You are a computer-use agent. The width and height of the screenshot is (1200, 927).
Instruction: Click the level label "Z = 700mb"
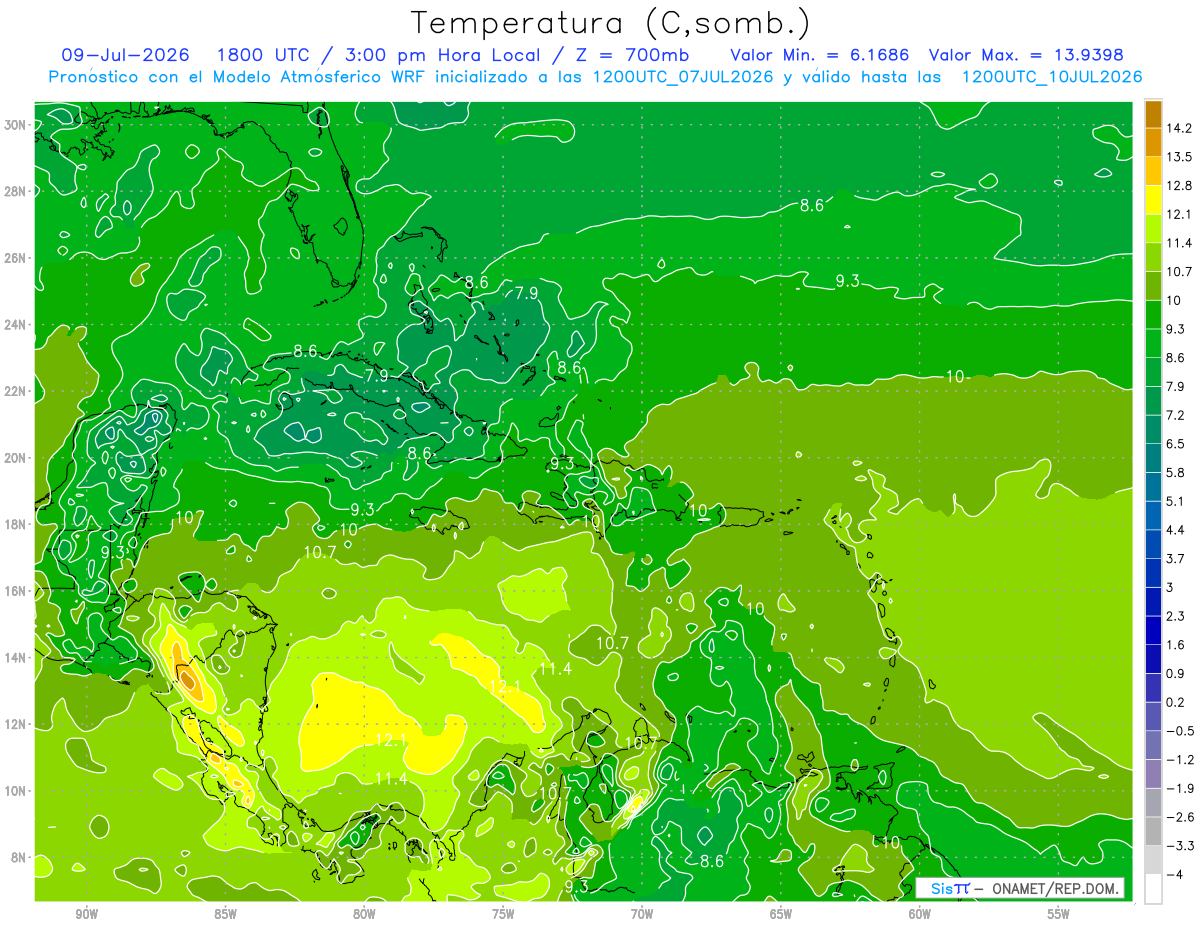634,55
